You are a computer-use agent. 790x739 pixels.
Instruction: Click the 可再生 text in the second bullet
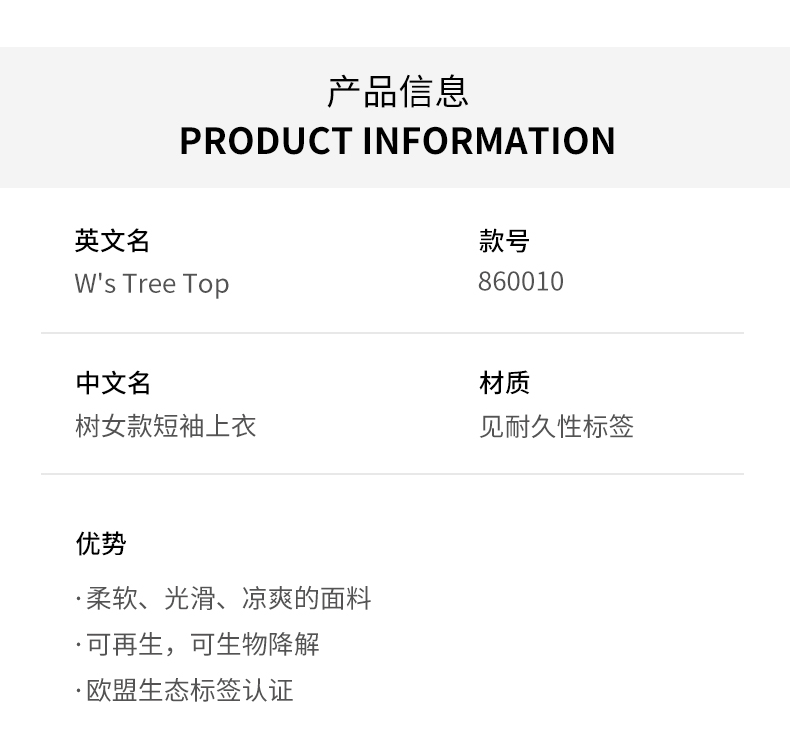pos(124,644)
